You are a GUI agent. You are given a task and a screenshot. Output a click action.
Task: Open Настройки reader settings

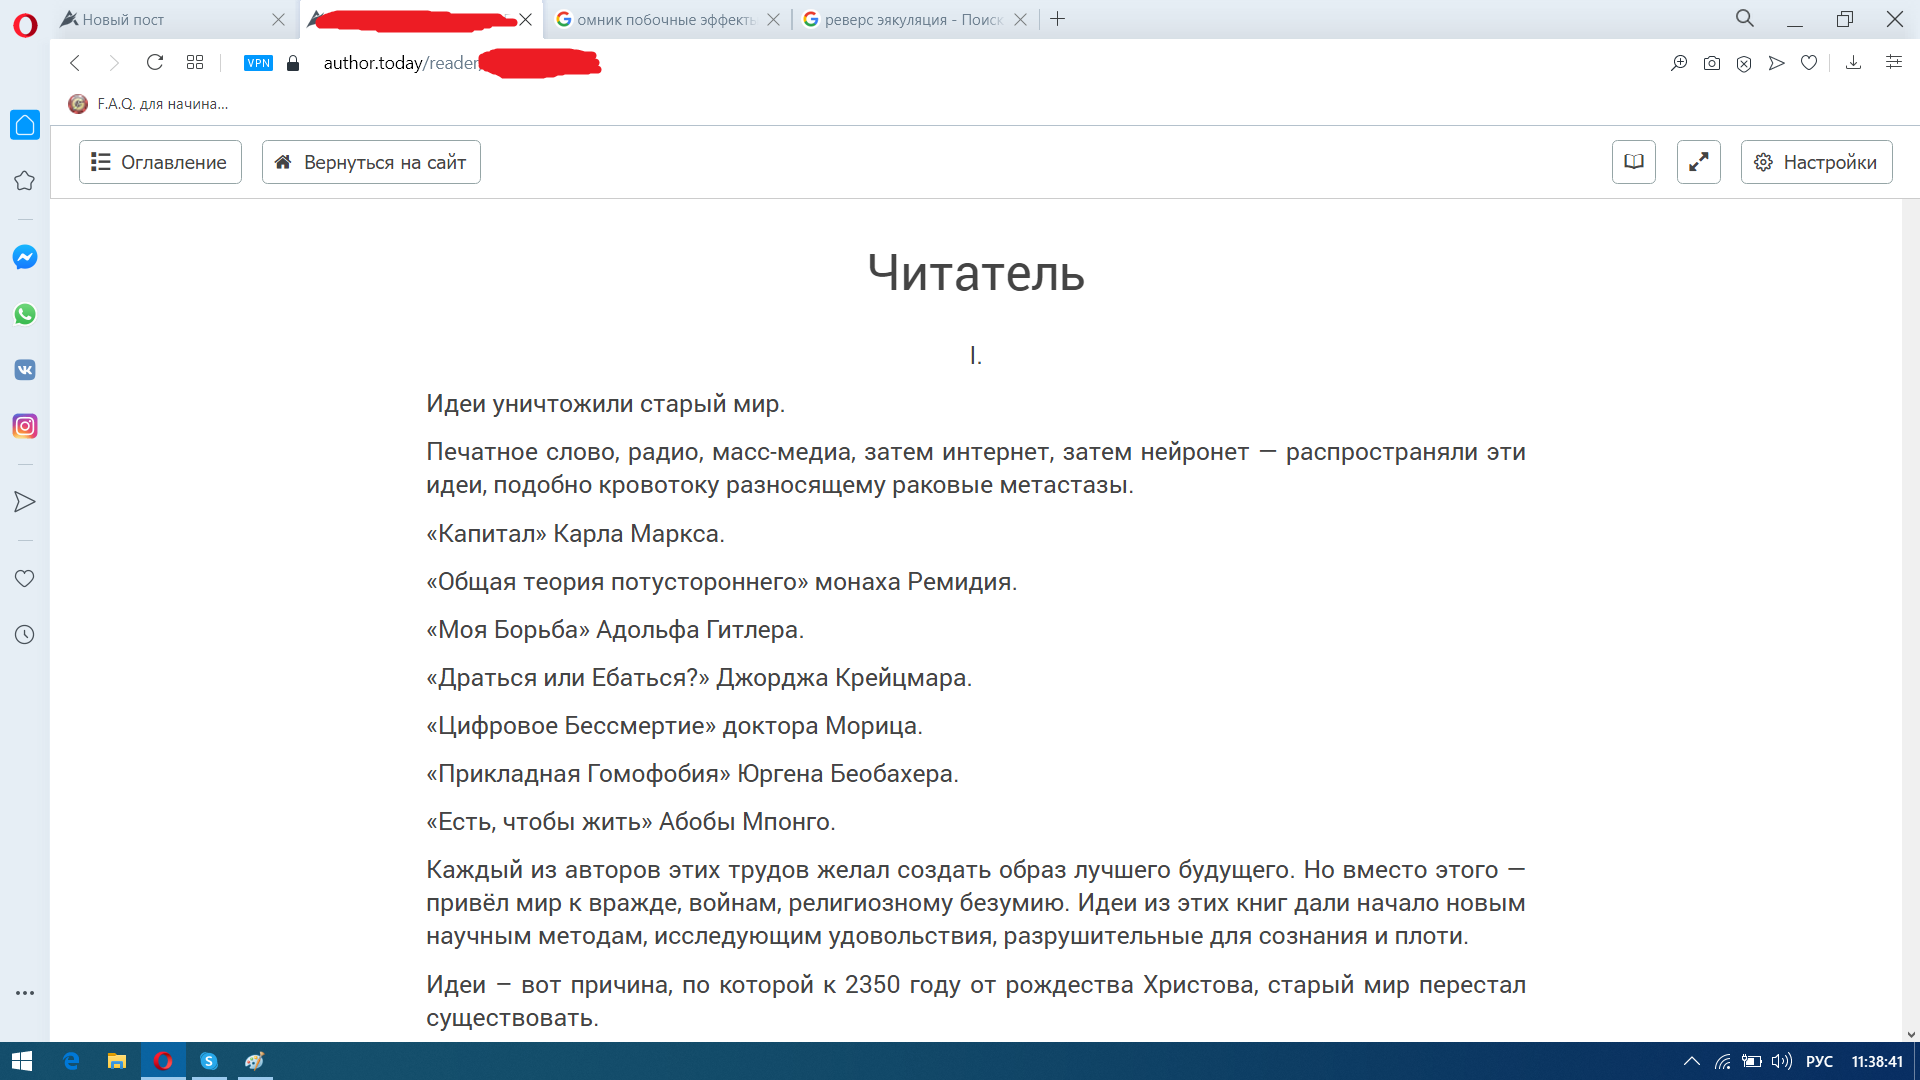1816,162
